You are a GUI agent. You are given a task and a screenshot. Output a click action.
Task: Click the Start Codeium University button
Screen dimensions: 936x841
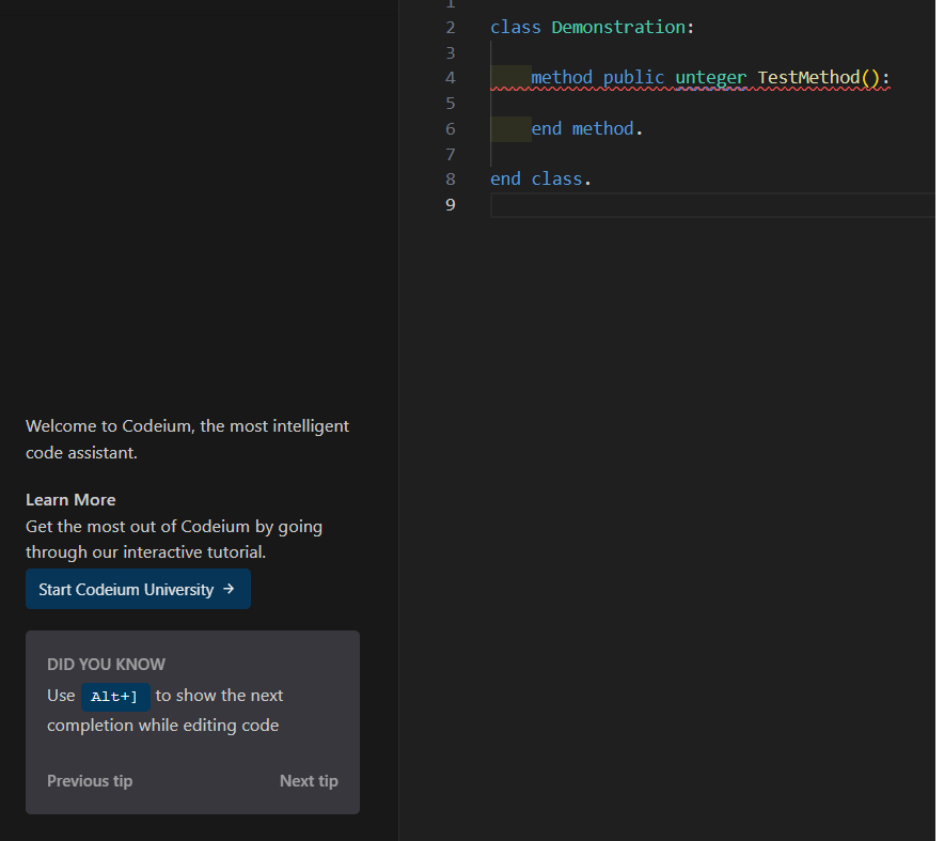pos(138,589)
